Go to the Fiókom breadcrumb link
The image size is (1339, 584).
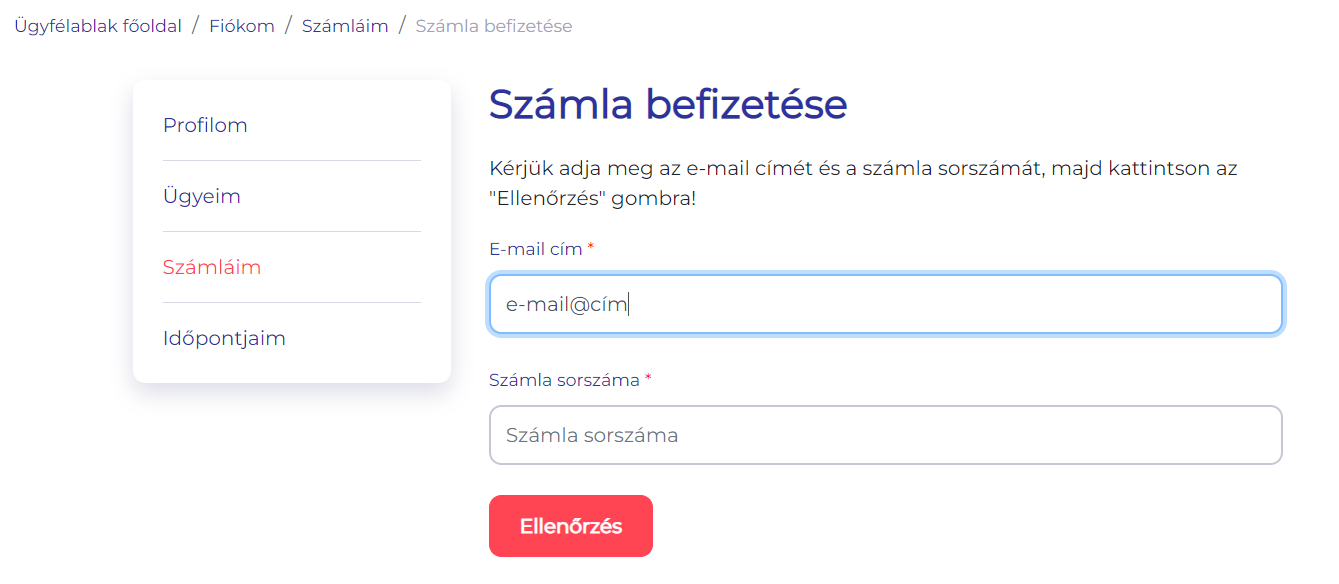coord(241,26)
